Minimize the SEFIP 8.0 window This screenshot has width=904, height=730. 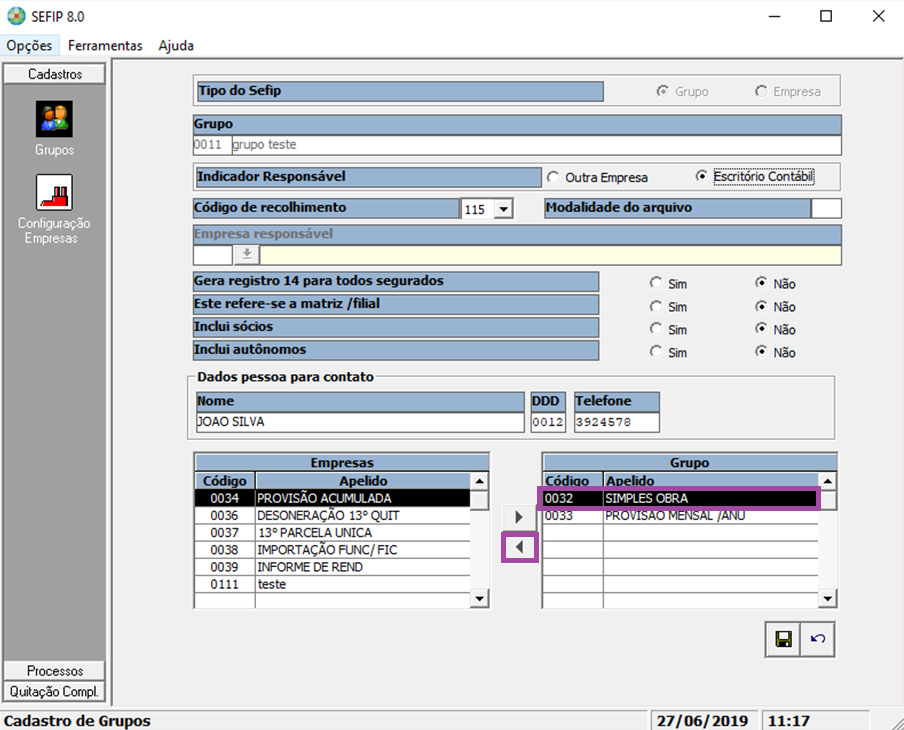[x=774, y=16]
